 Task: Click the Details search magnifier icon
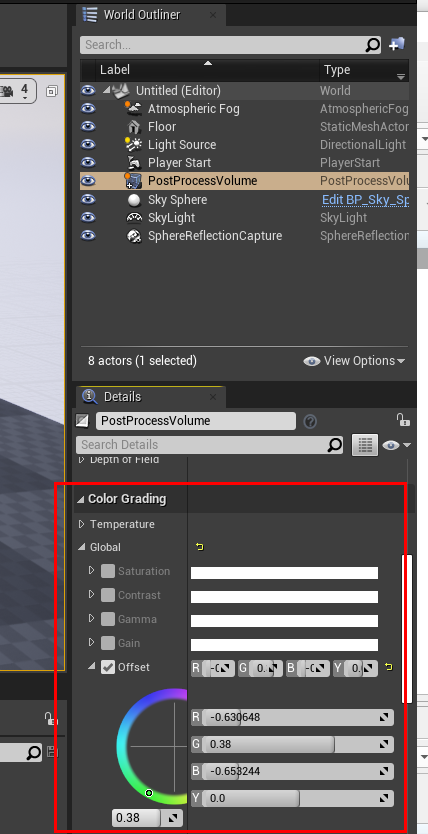pos(334,445)
